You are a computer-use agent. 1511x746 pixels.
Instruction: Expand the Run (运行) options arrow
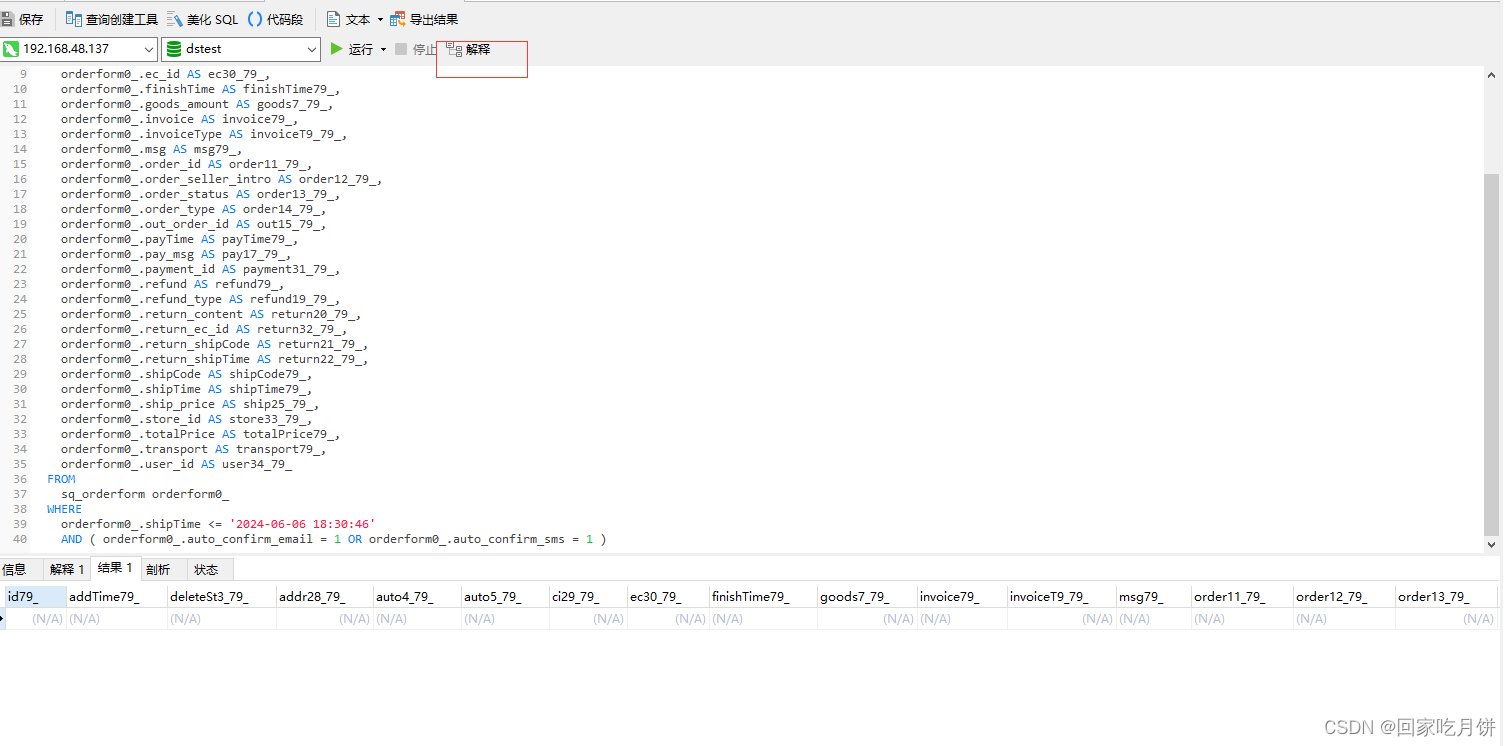pos(383,50)
